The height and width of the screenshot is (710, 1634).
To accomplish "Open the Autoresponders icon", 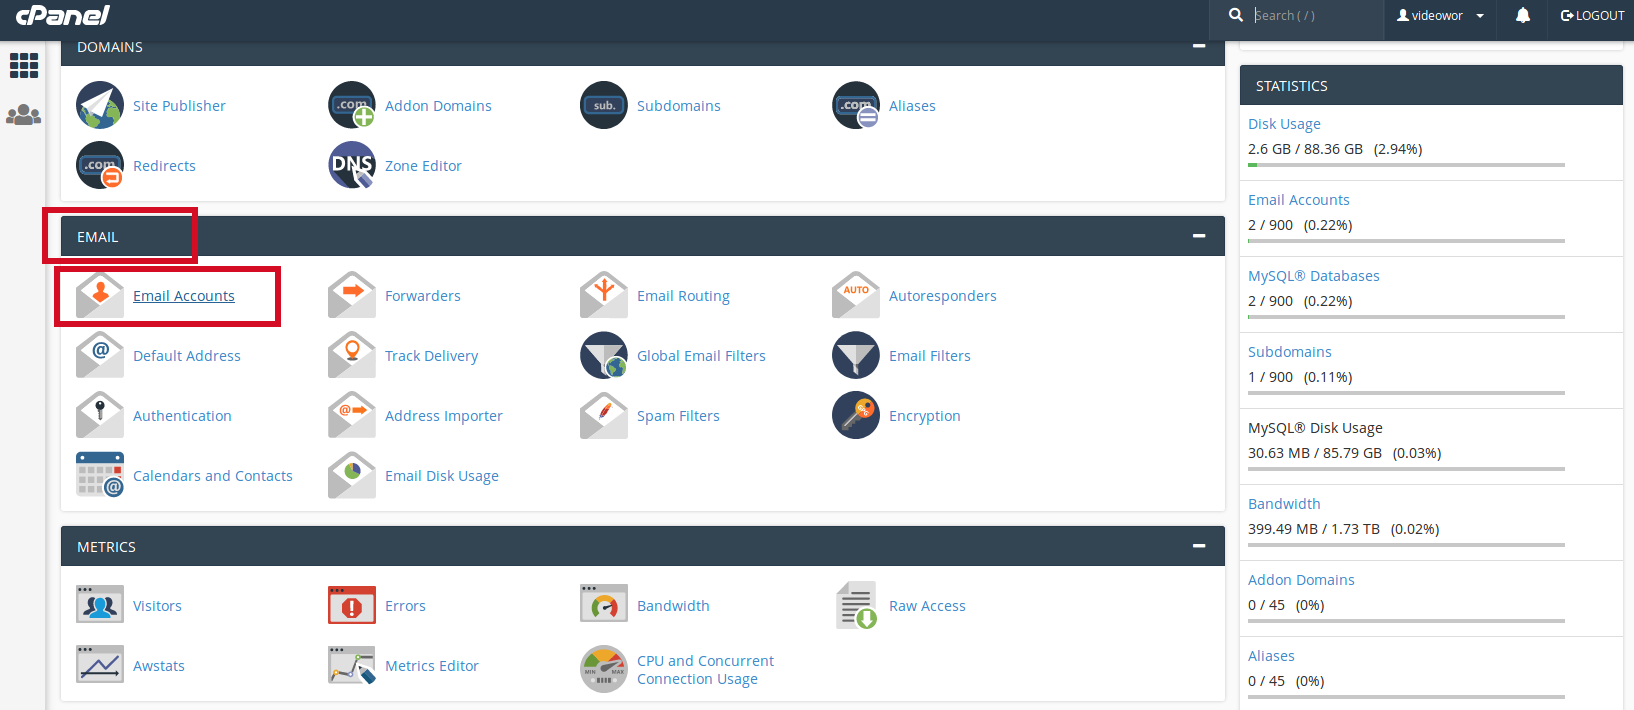I will [856, 295].
